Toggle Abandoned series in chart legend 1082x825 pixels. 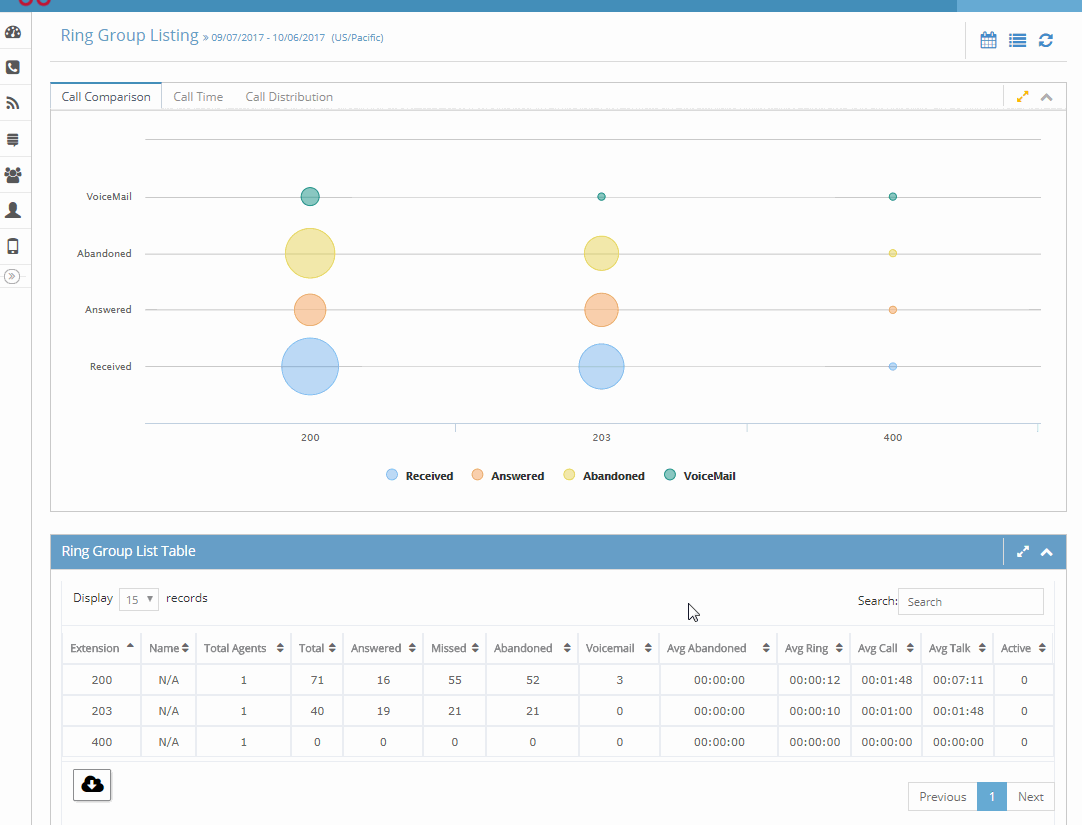(604, 476)
